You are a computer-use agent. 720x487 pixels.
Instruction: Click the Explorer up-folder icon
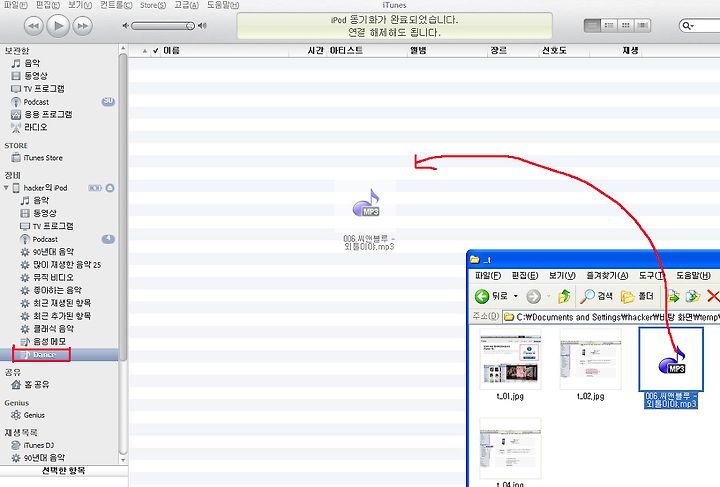(x=564, y=297)
